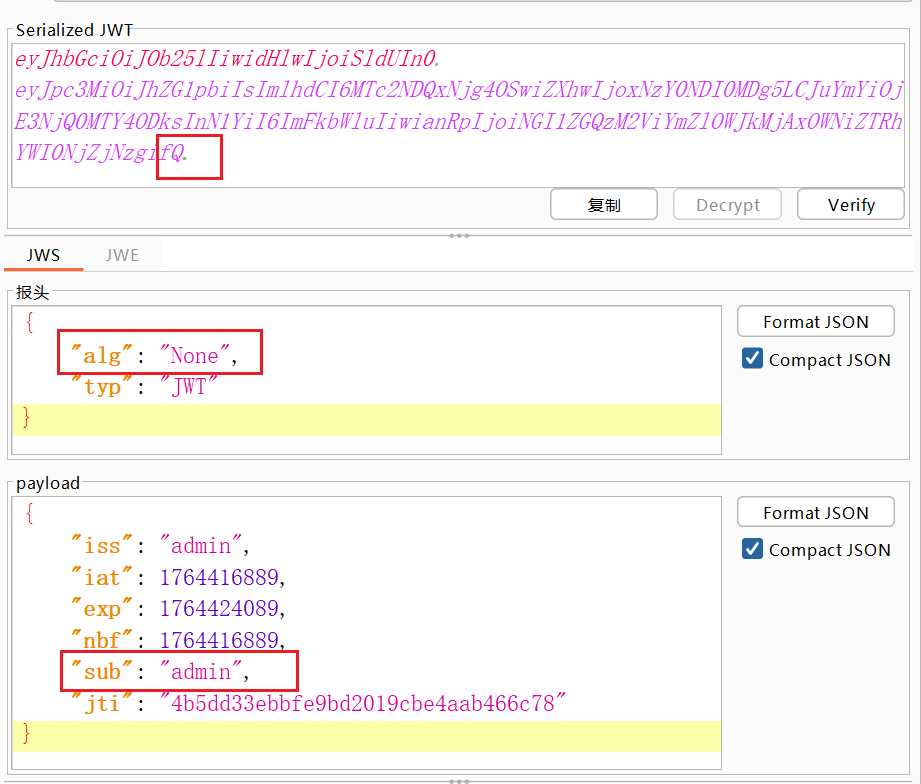Click the splitter handle below the payload panel

tap(459, 780)
